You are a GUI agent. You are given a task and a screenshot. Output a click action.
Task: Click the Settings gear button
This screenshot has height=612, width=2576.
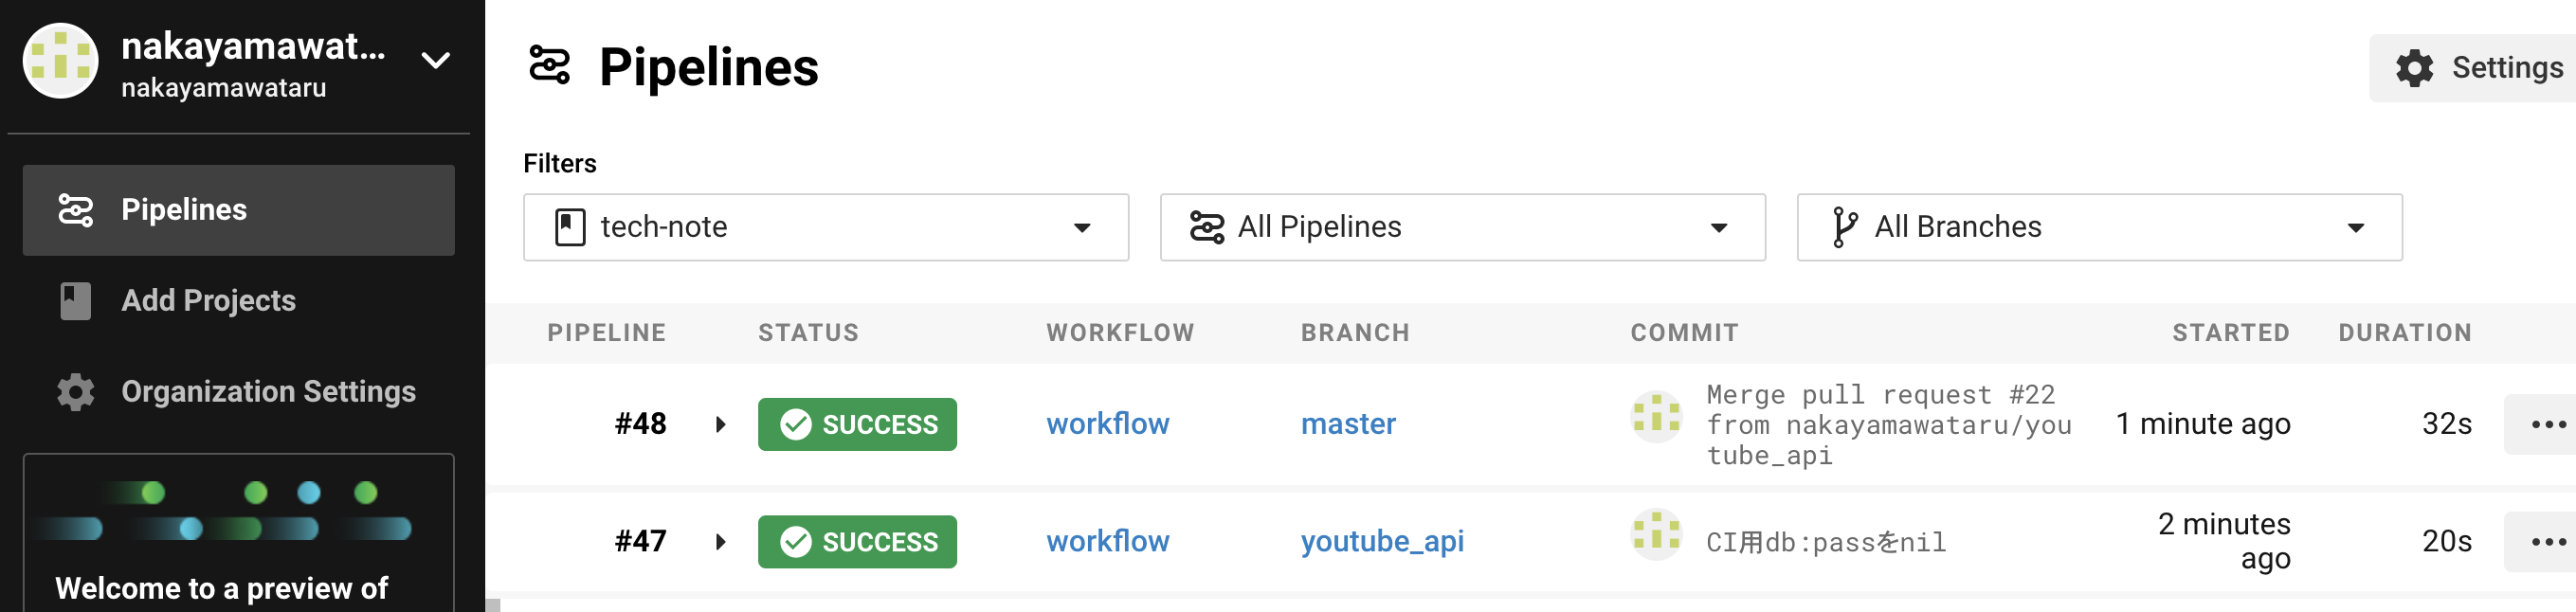(x=2478, y=68)
